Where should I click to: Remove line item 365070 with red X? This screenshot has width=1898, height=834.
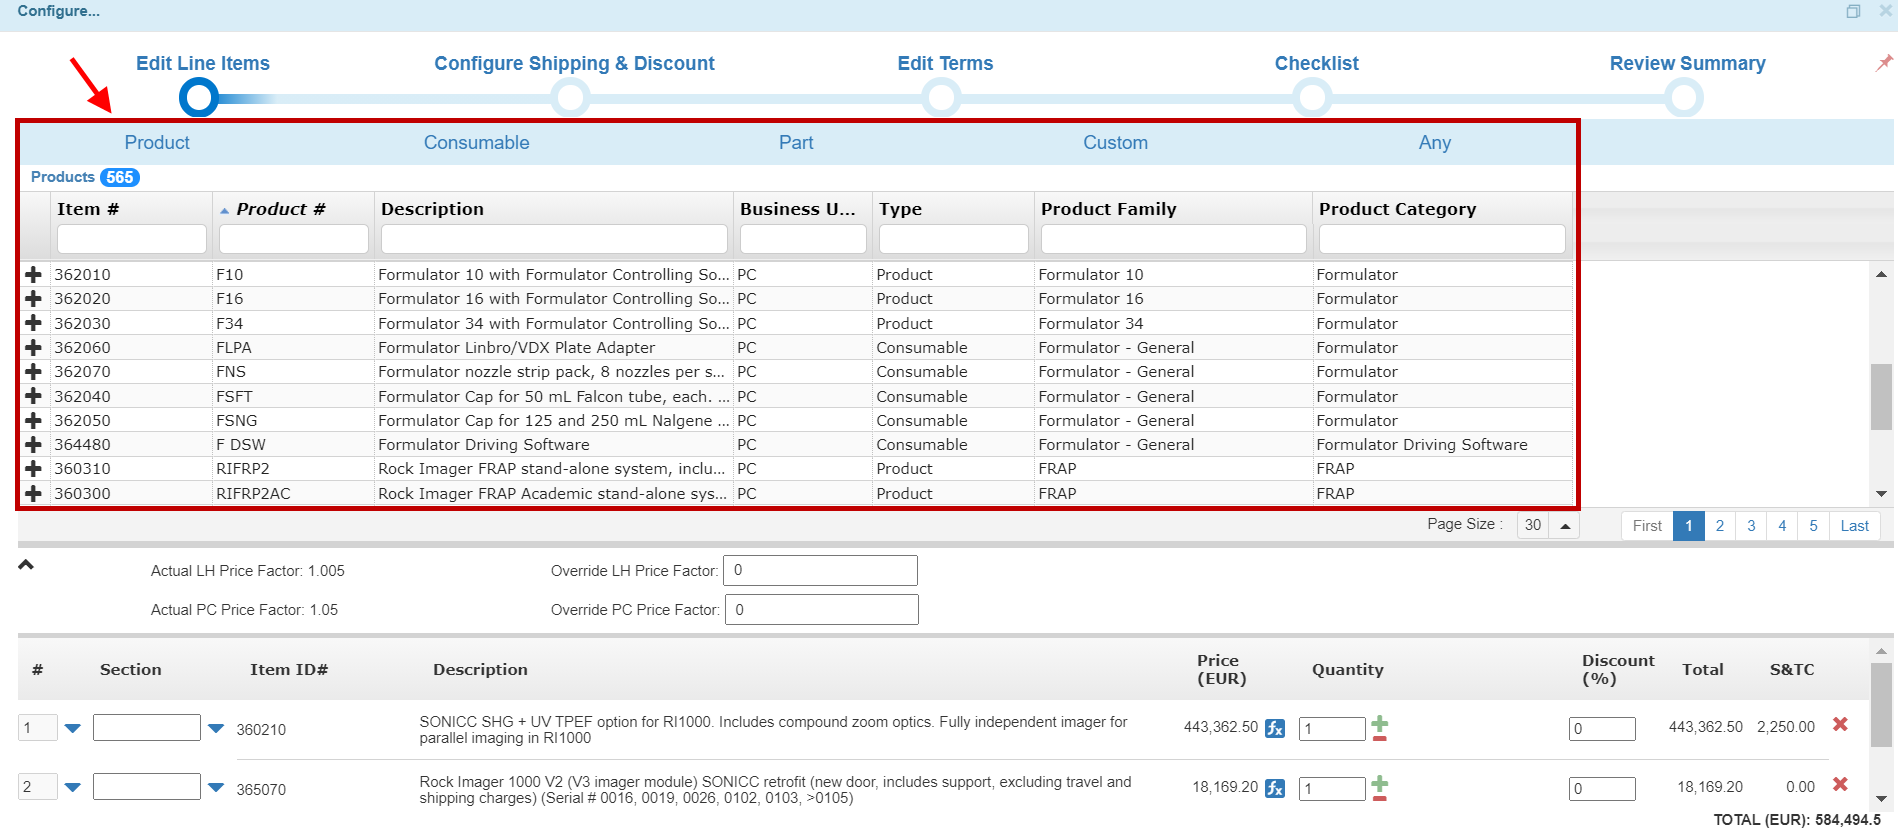[x=1839, y=784]
